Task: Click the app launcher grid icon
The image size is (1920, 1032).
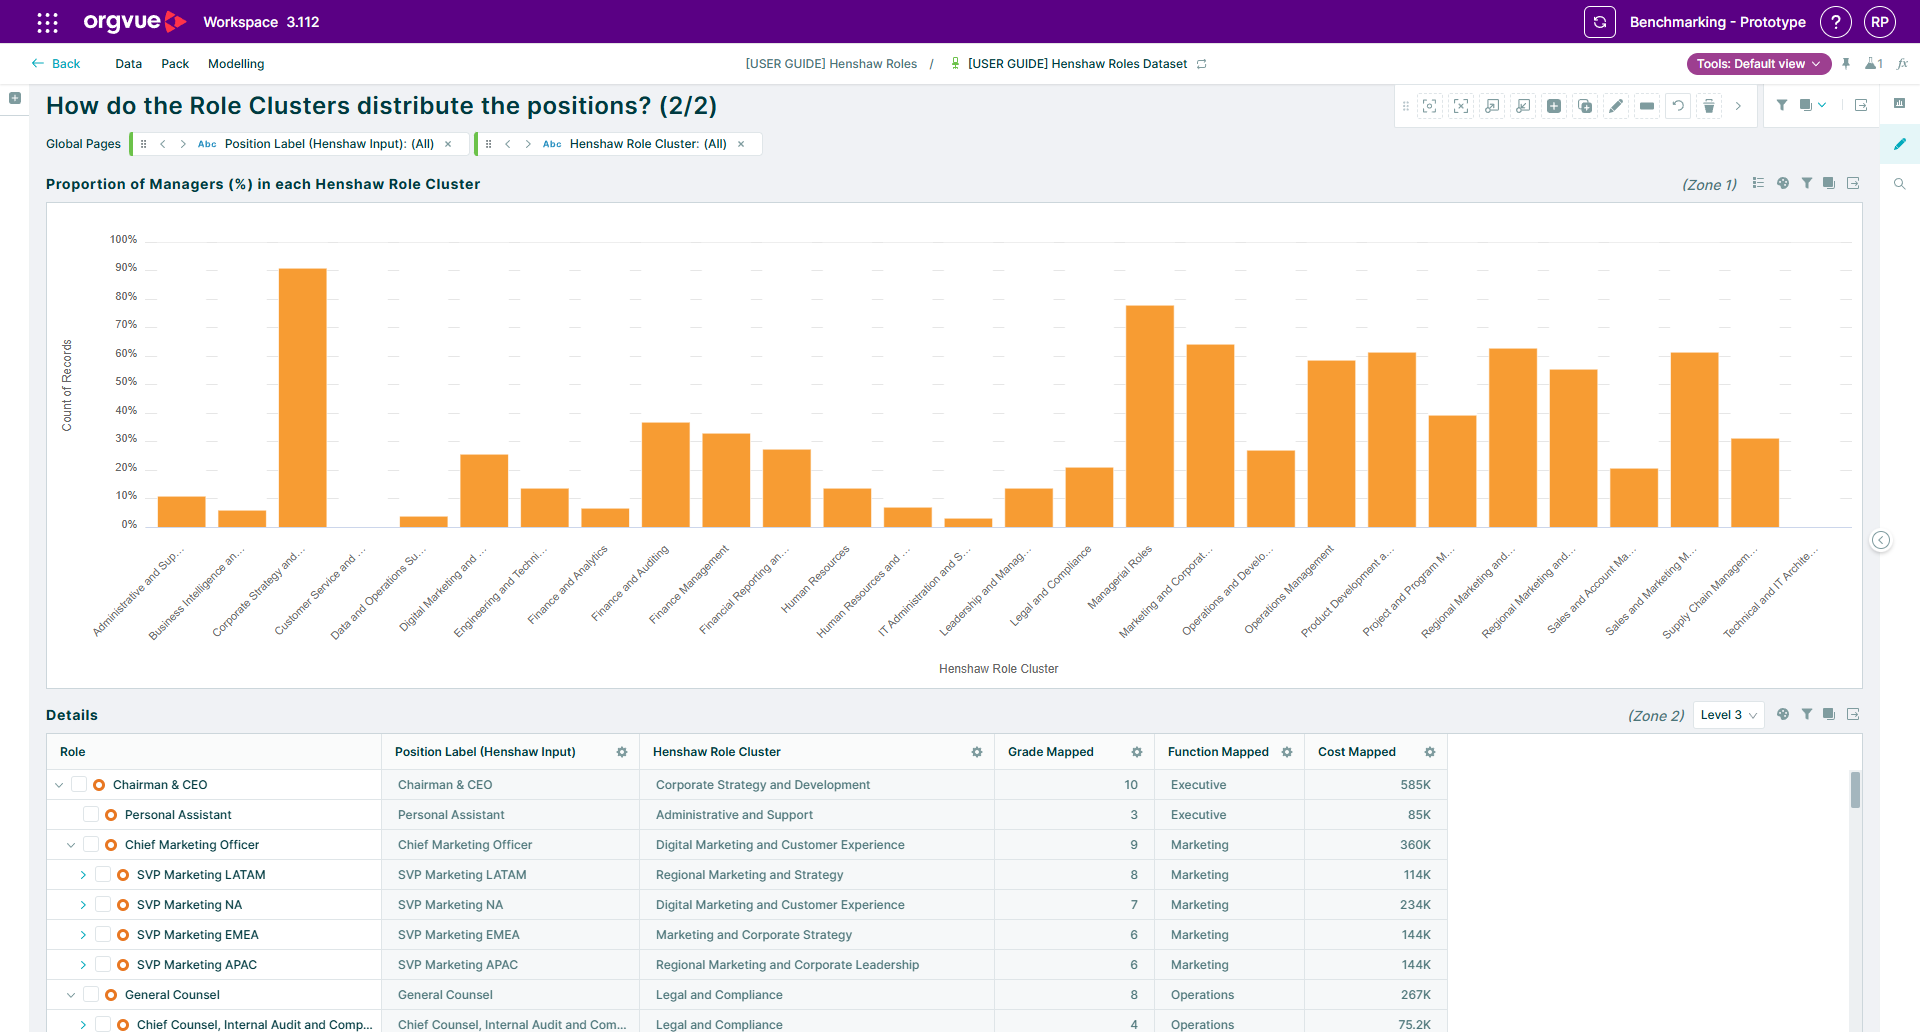Action: click(x=47, y=22)
